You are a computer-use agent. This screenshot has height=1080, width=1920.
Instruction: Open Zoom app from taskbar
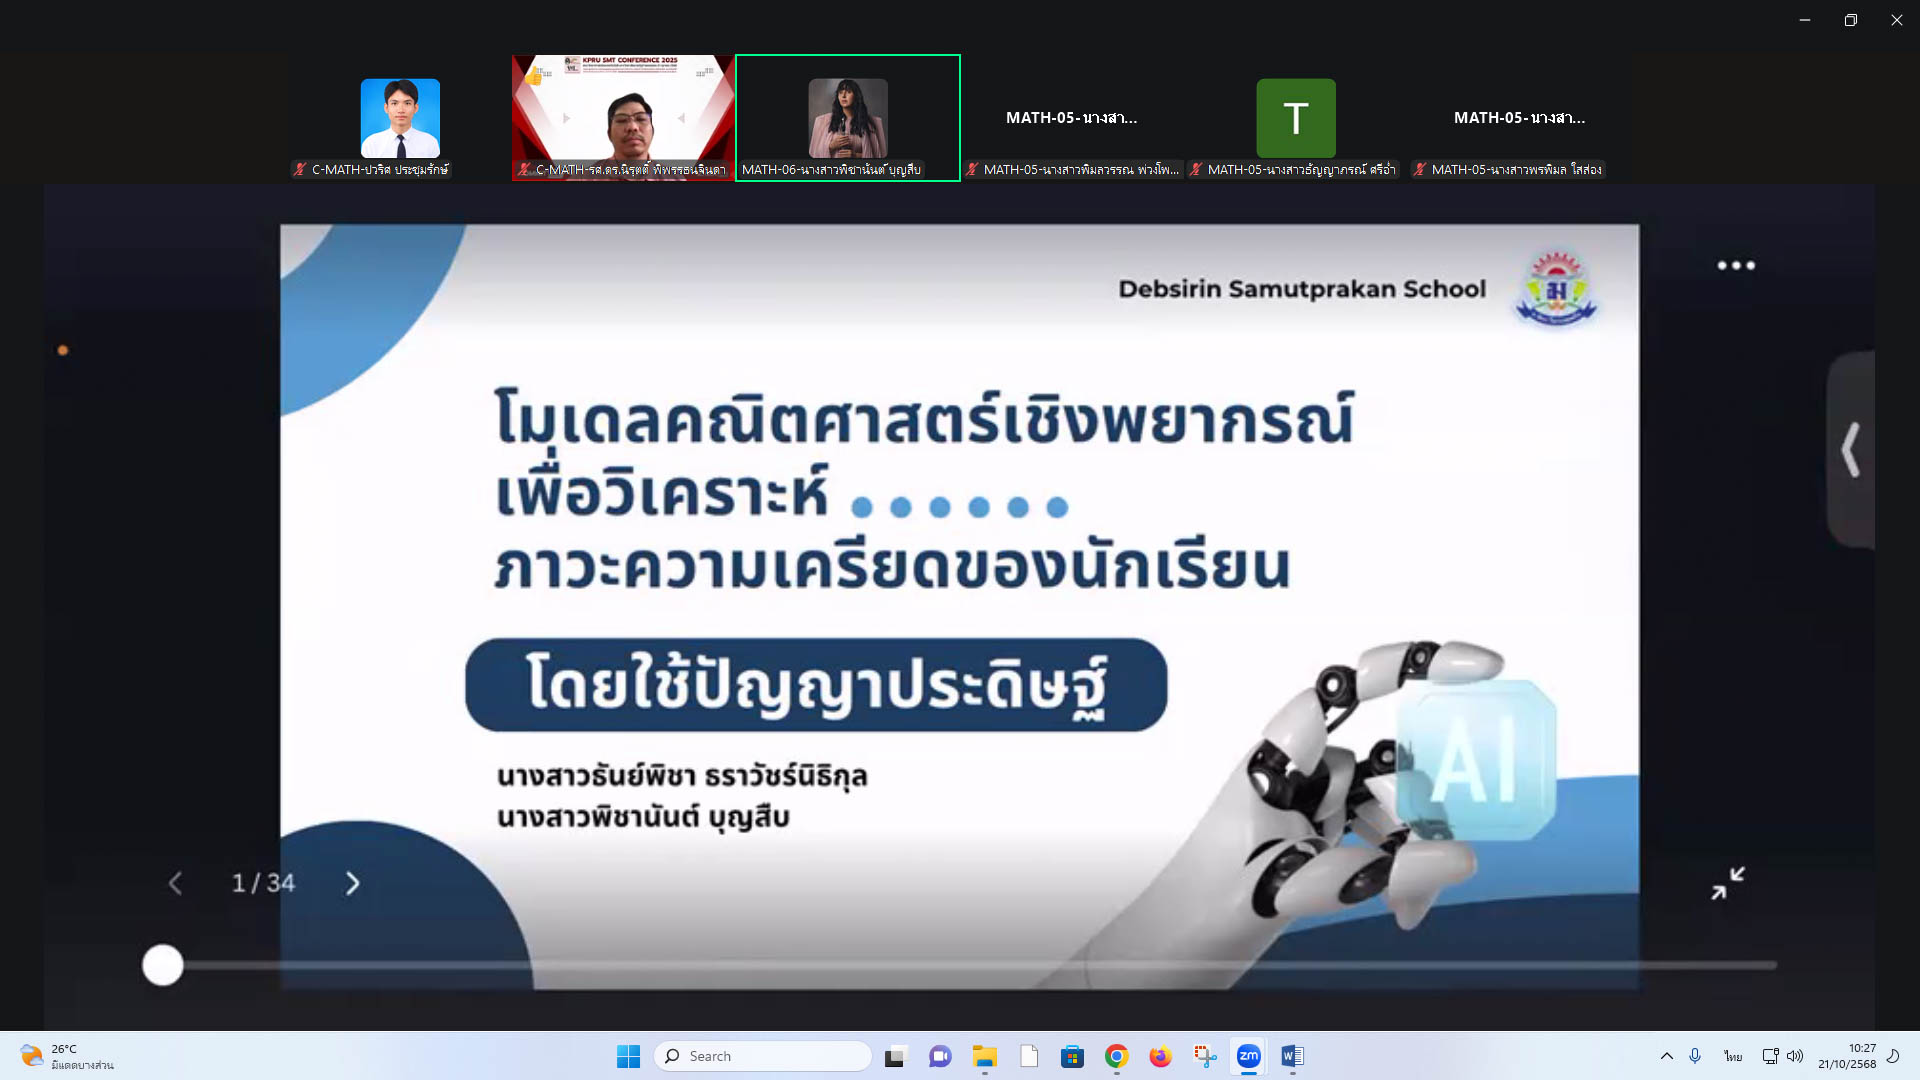click(x=1248, y=1056)
